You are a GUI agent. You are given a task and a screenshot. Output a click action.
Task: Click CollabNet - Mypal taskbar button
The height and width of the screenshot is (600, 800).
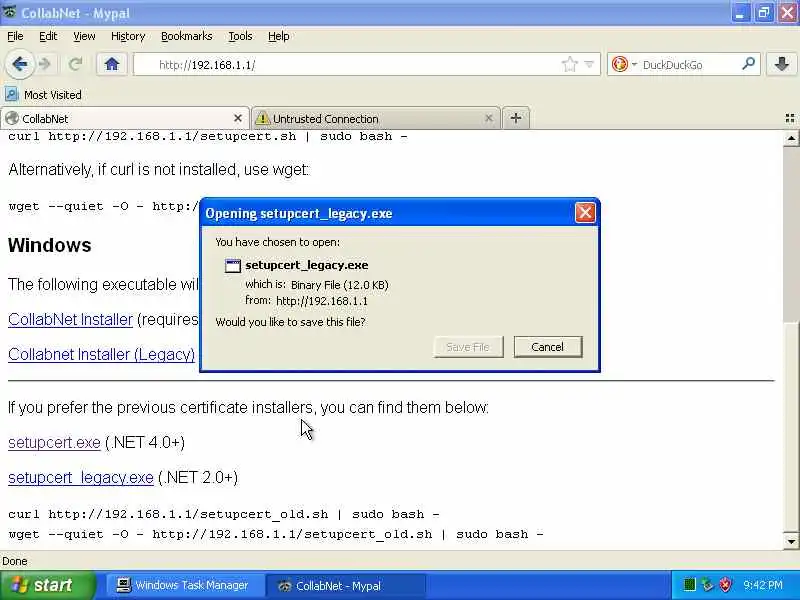pyautogui.click(x=345, y=586)
